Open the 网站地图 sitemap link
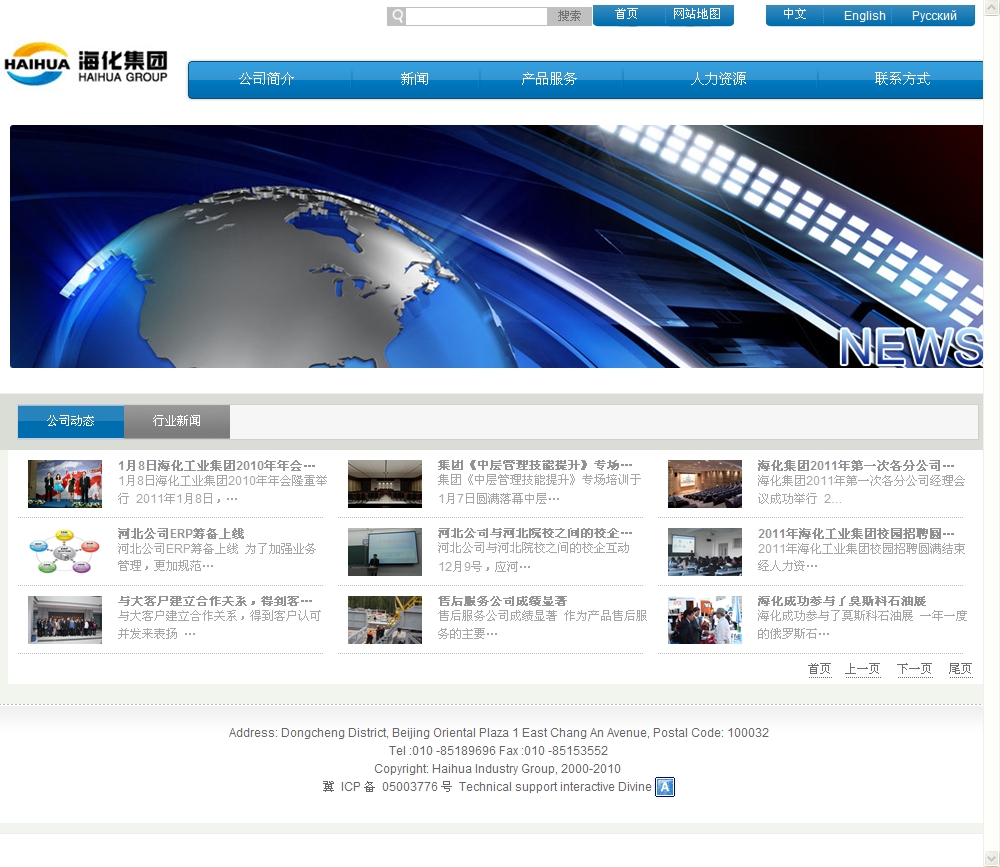 coord(696,15)
